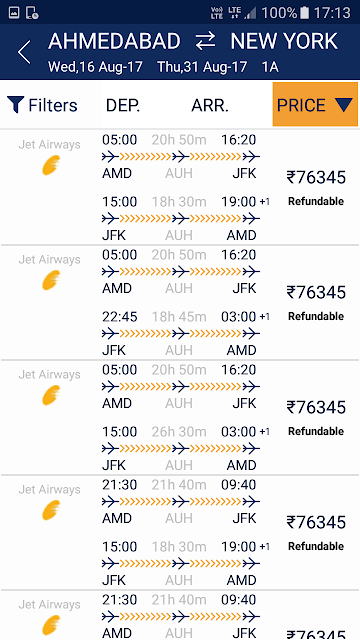Tap Jet Airways logo in third result

point(51,396)
